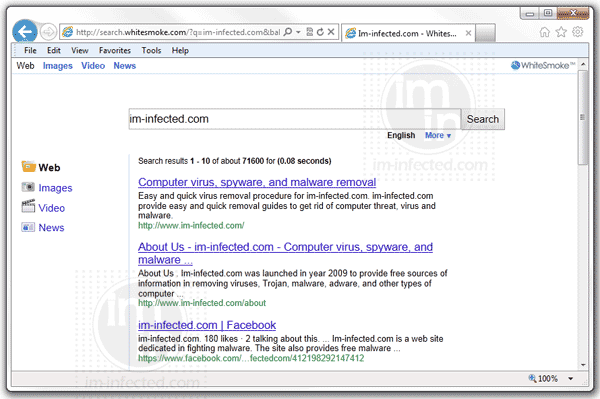Switch to Images in top navigation
600x399 pixels.
[57, 66]
